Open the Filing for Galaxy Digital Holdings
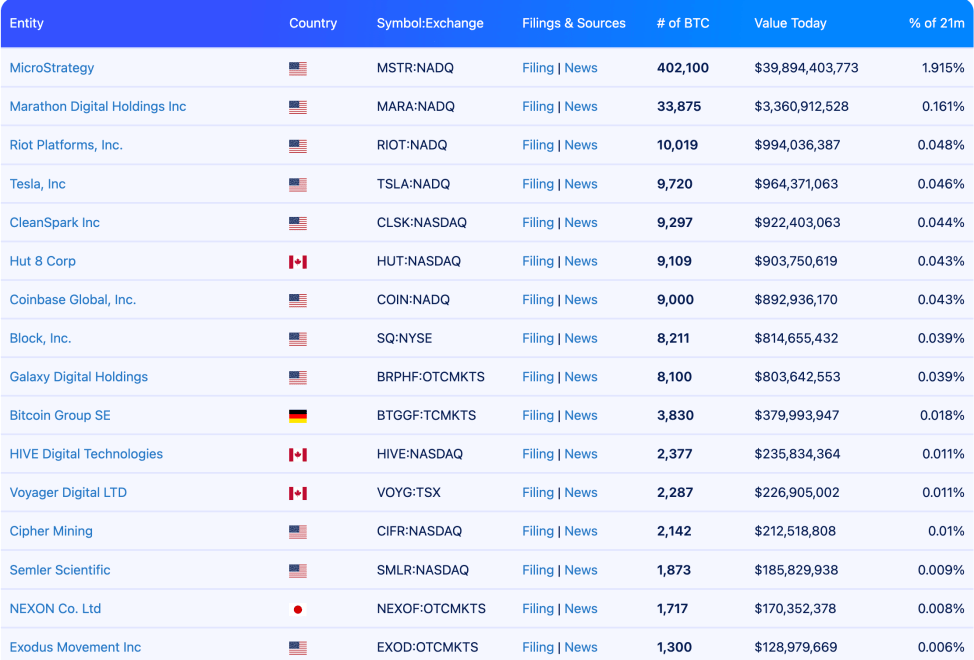The height and width of the screenshot is (660, 974). [538, 377]
